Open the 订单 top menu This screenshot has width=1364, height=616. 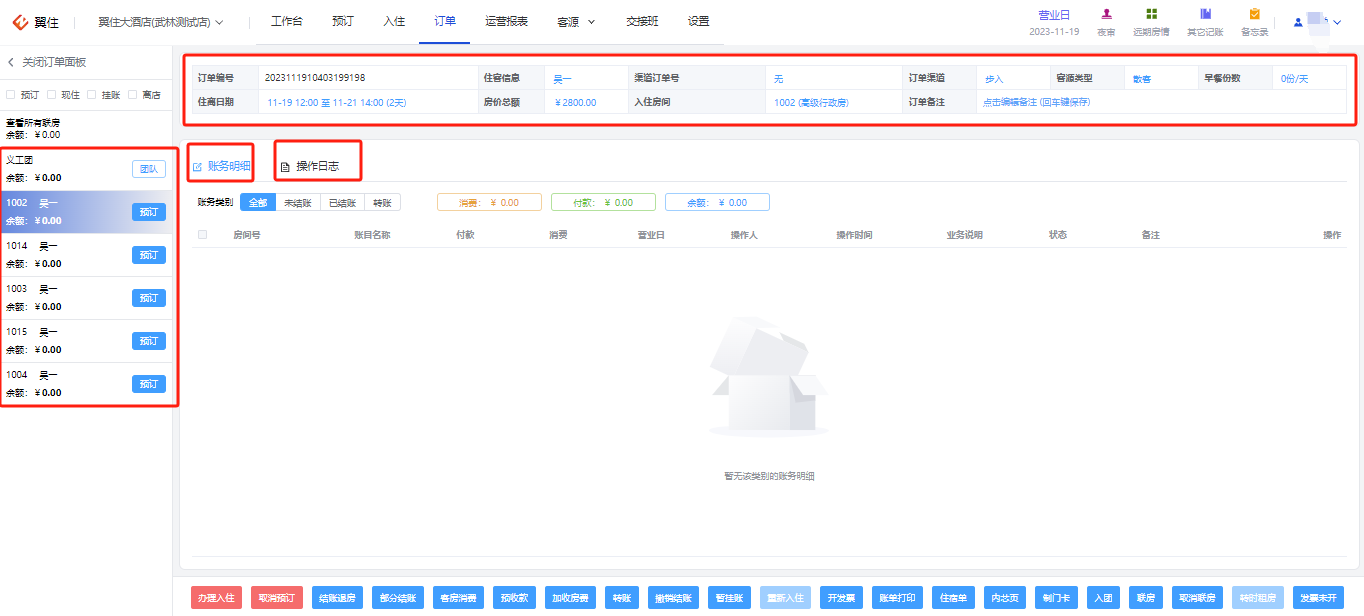tap(445, 21)
